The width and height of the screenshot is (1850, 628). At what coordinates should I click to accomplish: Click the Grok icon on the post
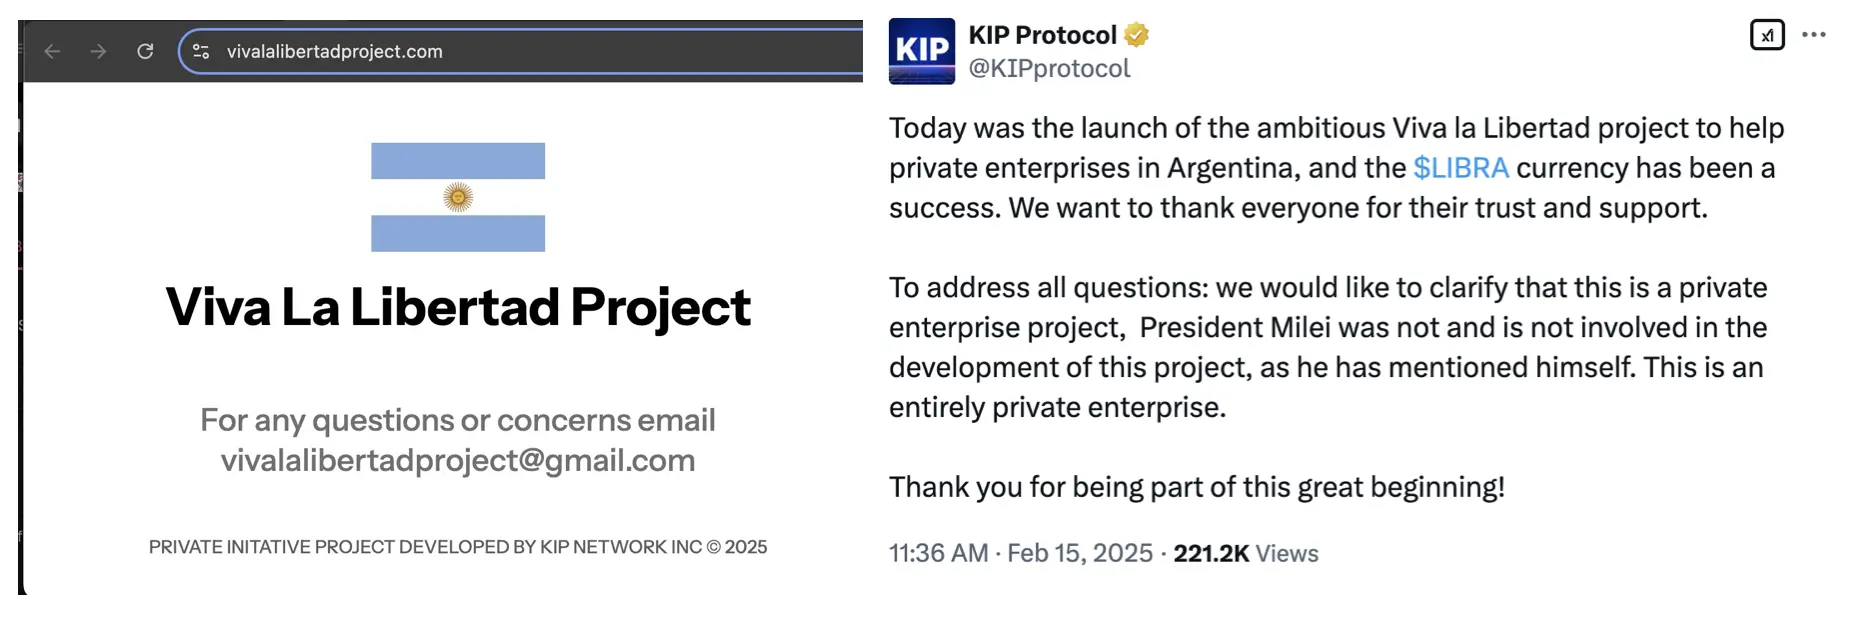coord(1767,35)
